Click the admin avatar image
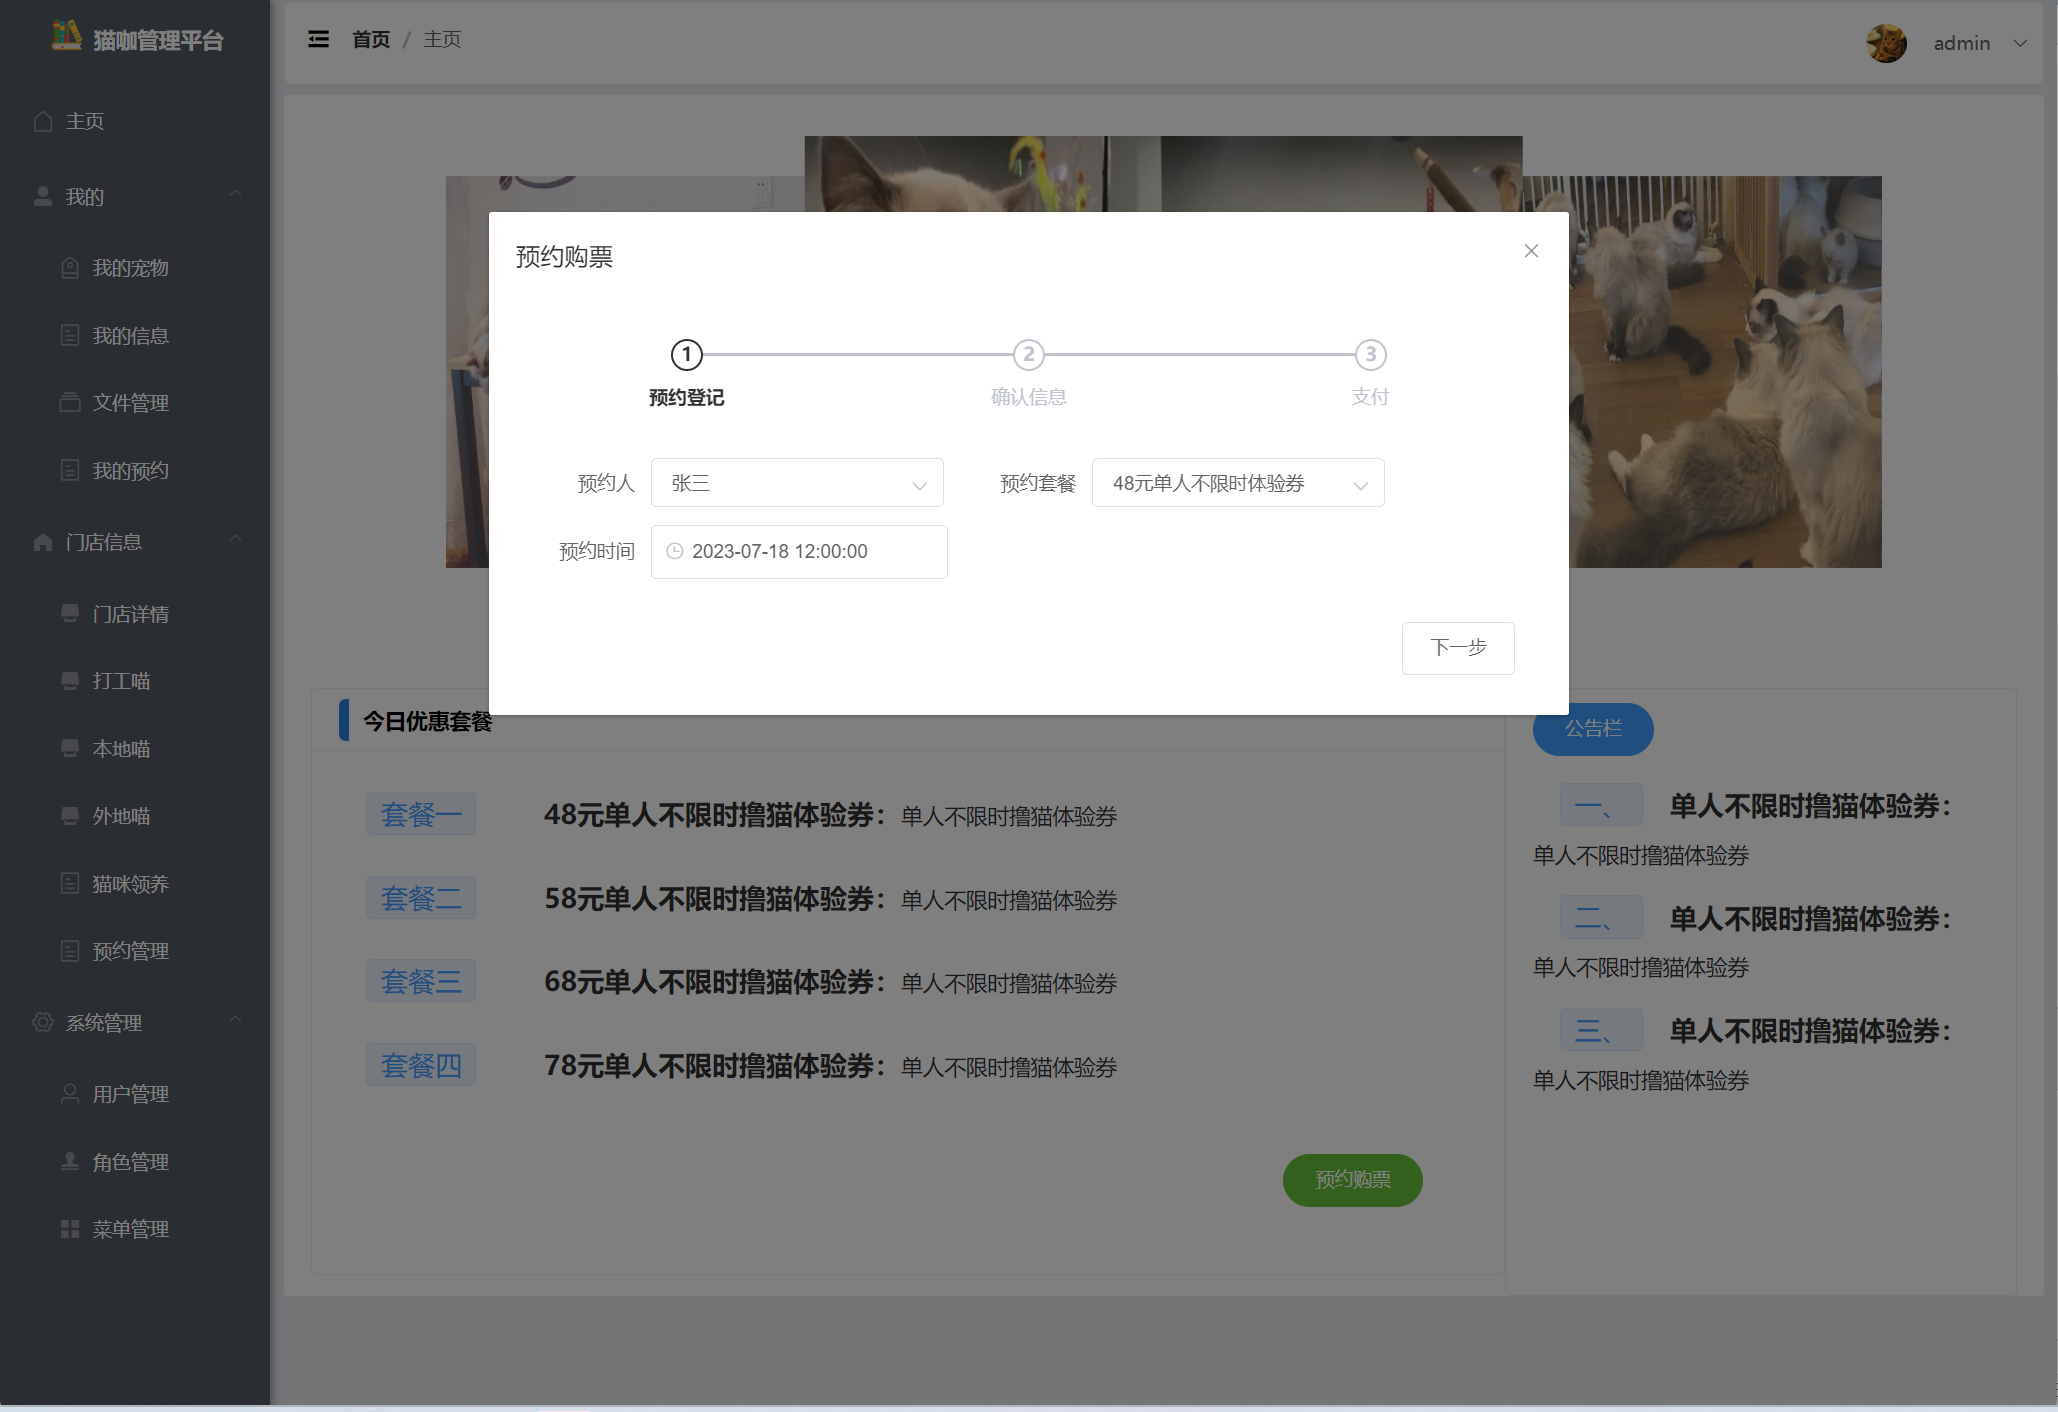The height and width of the screenshot is (1412, 2058). (1886, 43)
